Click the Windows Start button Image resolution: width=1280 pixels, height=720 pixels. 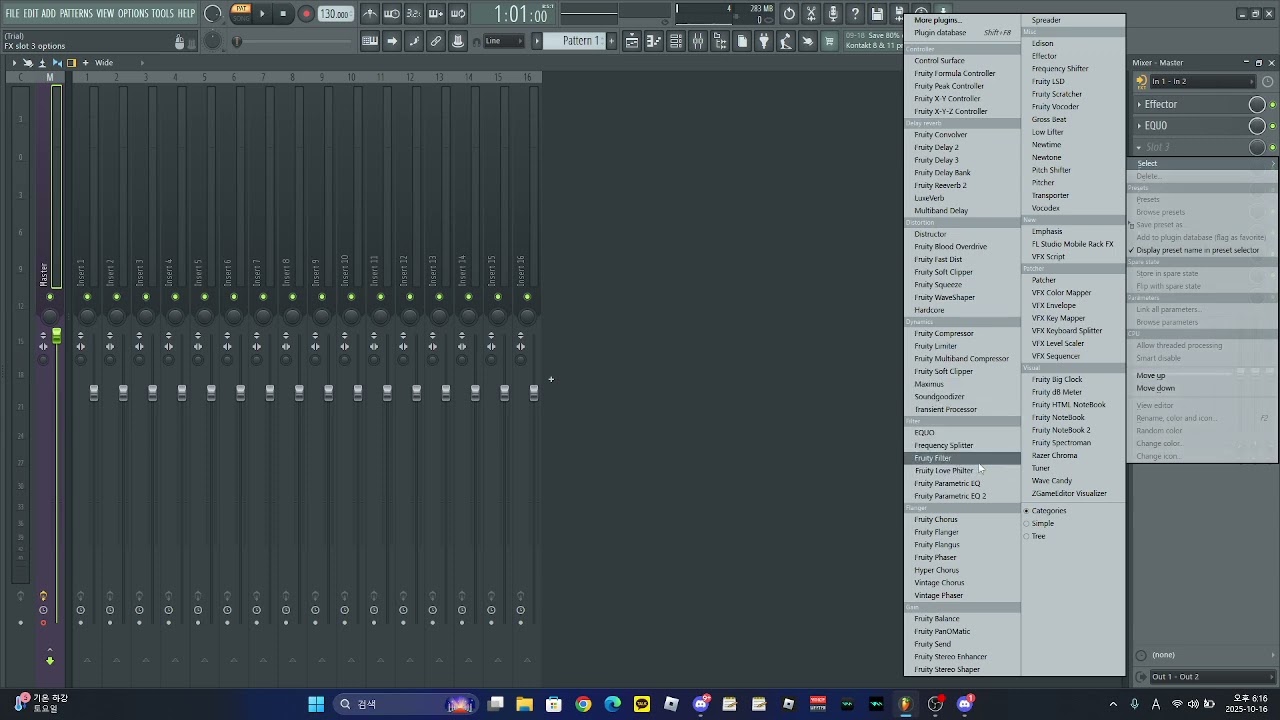click(x=316, y=704)
